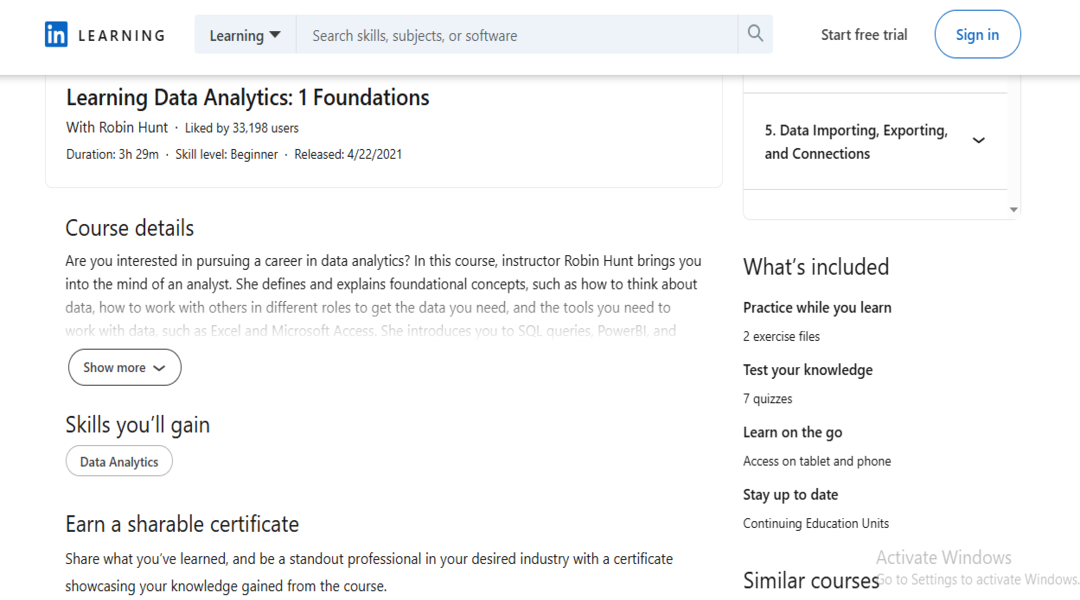Click Show more button in Course details
The width and height of the screenshot is (1080, 600).
click(x=125, y=367)
